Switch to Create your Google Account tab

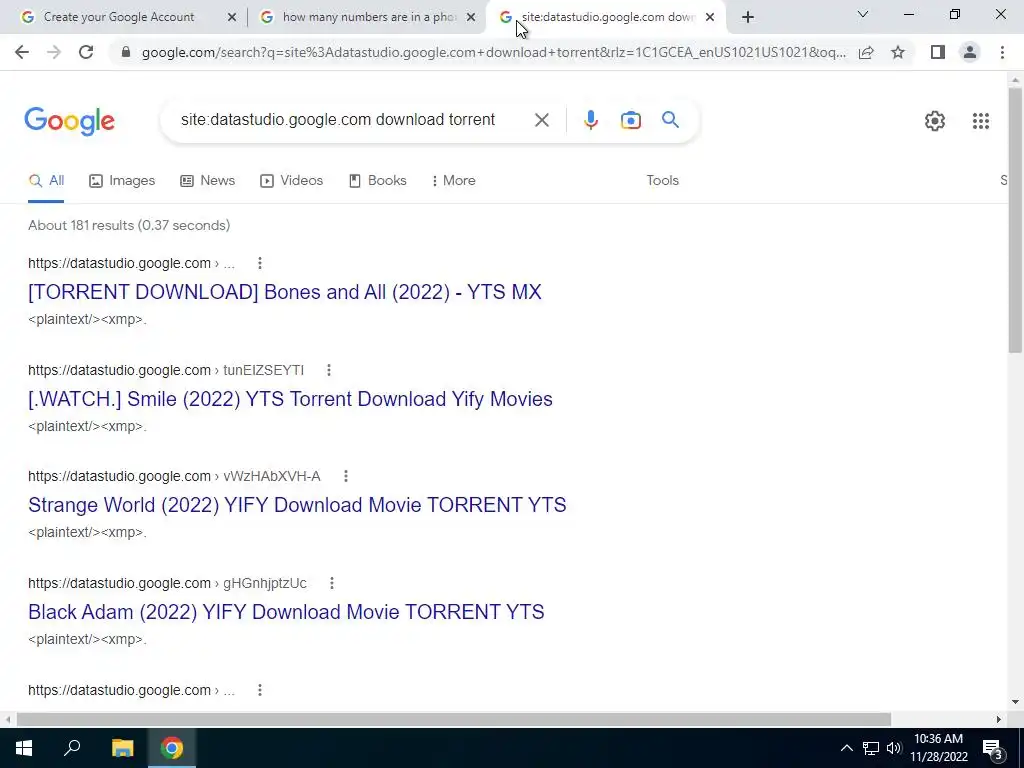119,17
